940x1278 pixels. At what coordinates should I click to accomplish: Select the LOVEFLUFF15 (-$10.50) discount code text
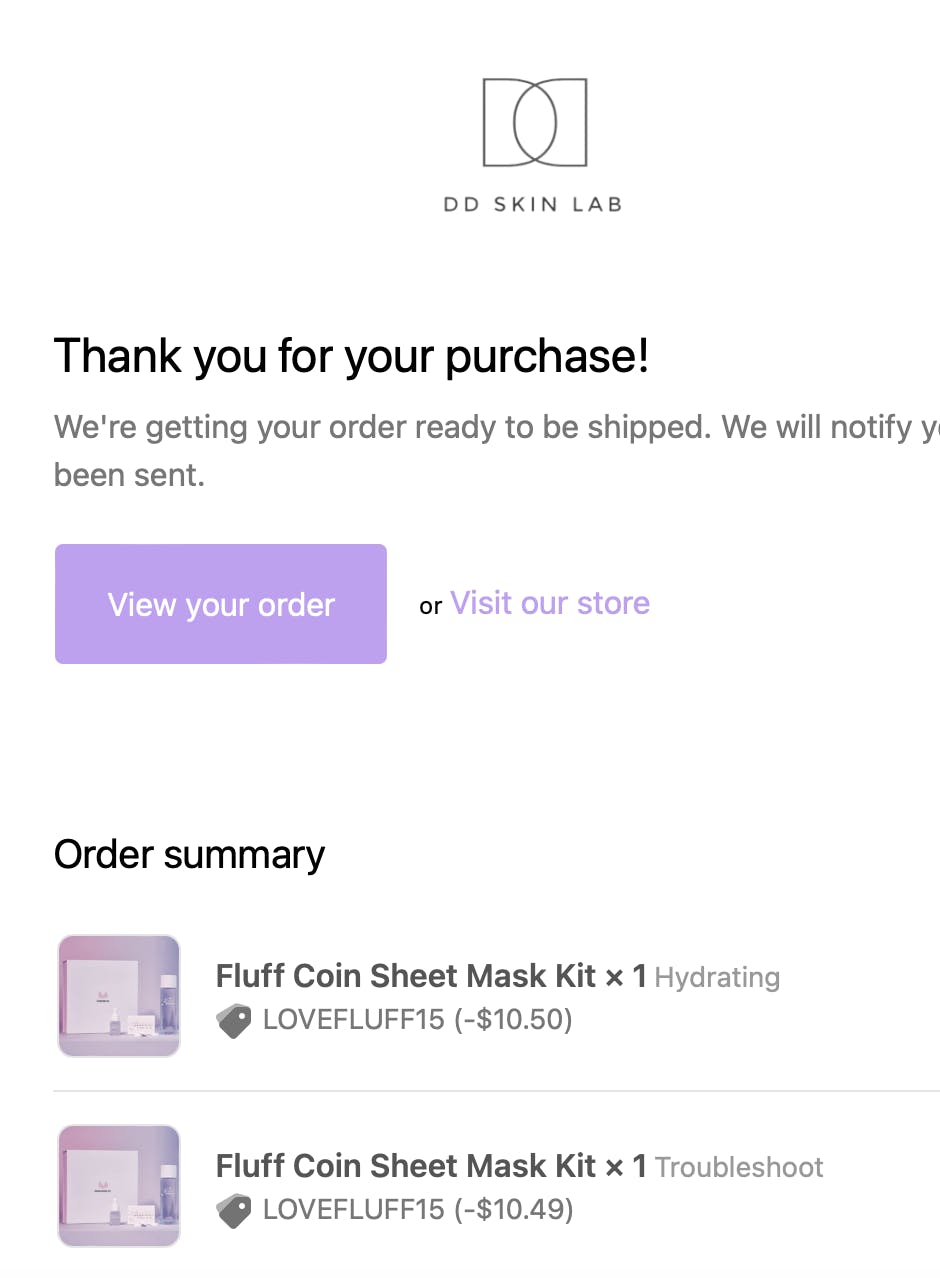(x=417, y=1020)
